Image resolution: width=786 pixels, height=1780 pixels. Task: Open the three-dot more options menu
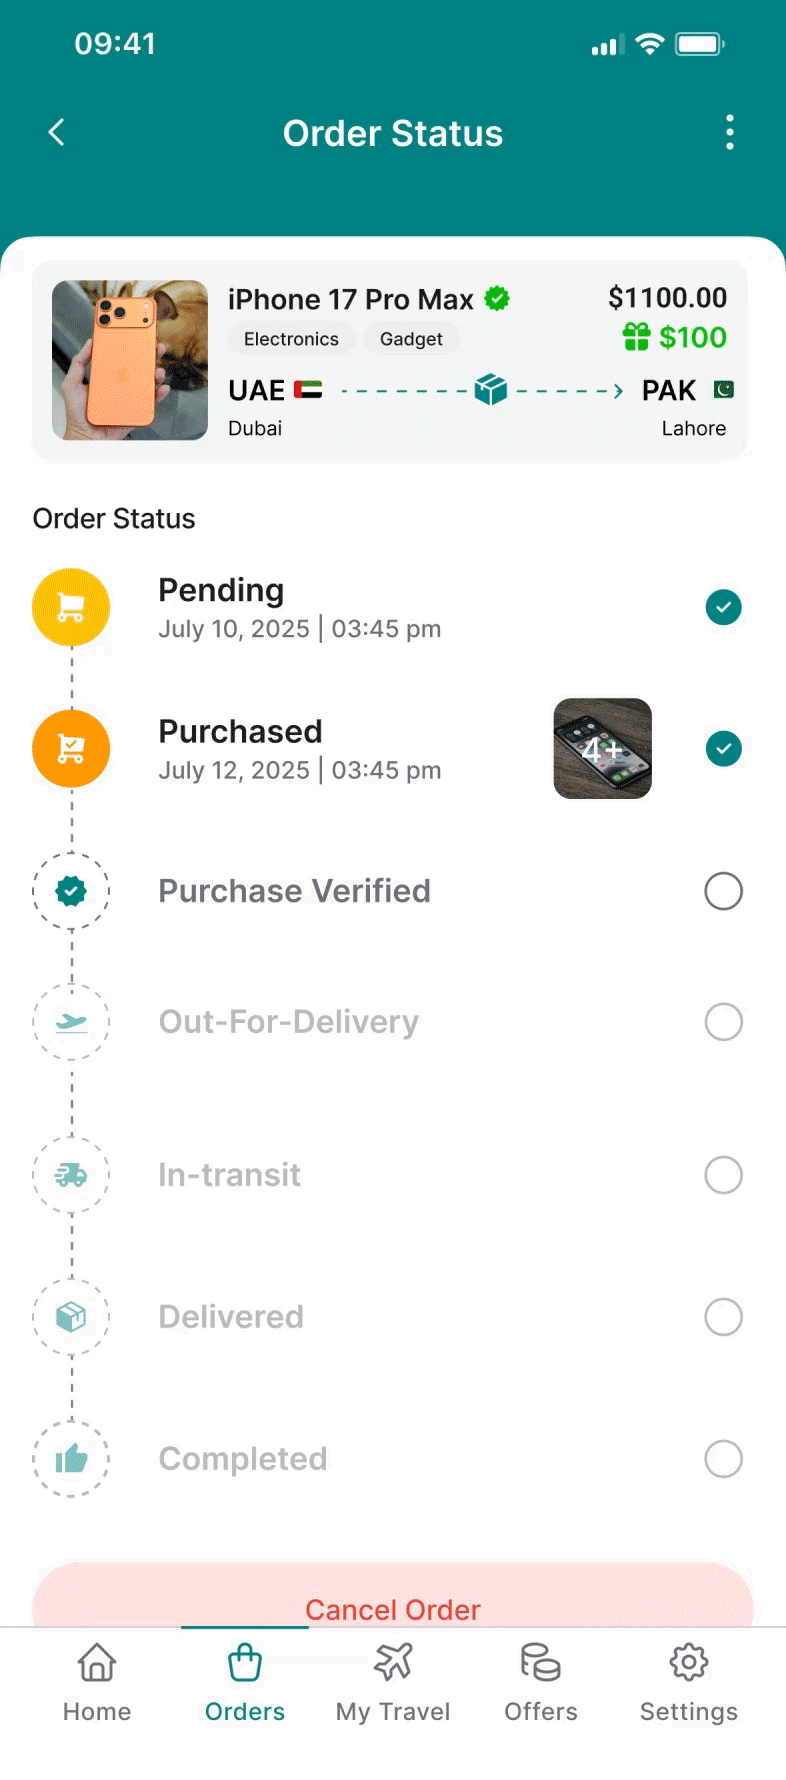(x=730, y=132)
